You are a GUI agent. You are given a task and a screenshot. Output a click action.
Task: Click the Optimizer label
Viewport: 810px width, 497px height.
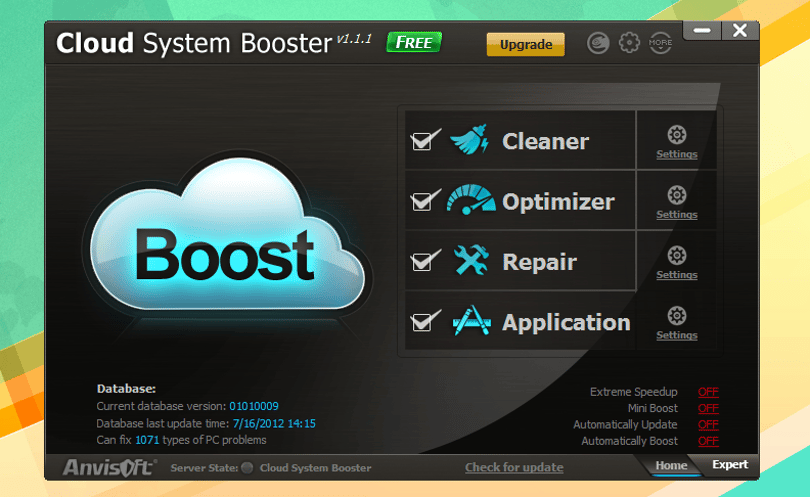tap(558, 202)
